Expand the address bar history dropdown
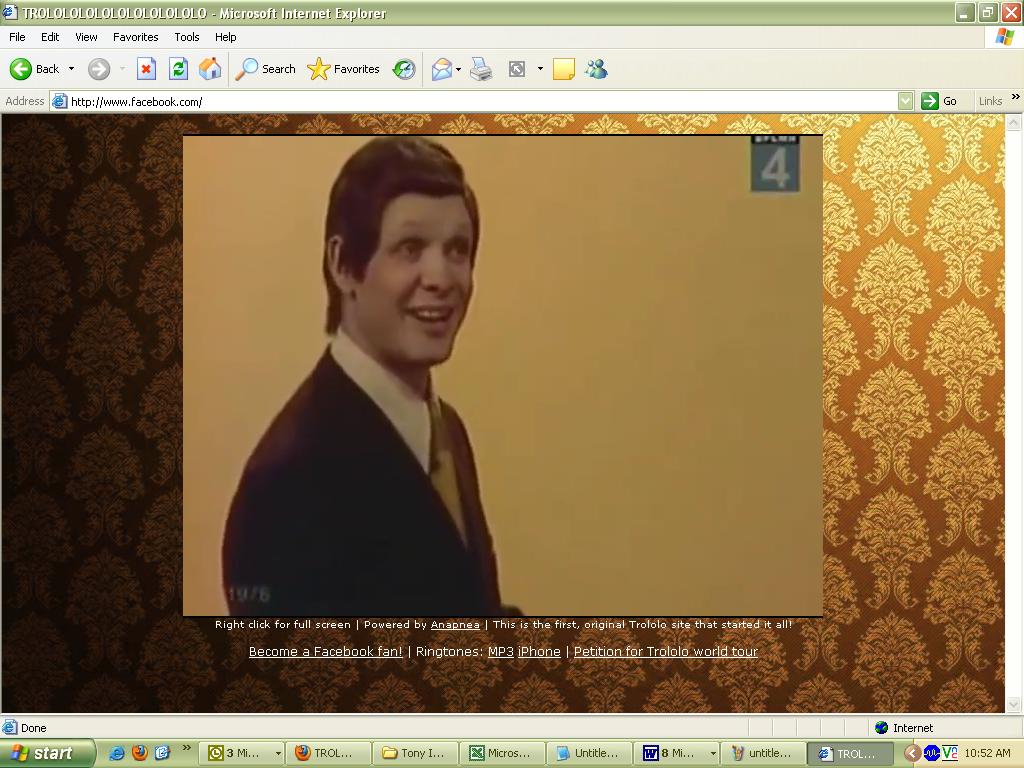Viewport: 1024px width, 768px height. coord(905,101)
